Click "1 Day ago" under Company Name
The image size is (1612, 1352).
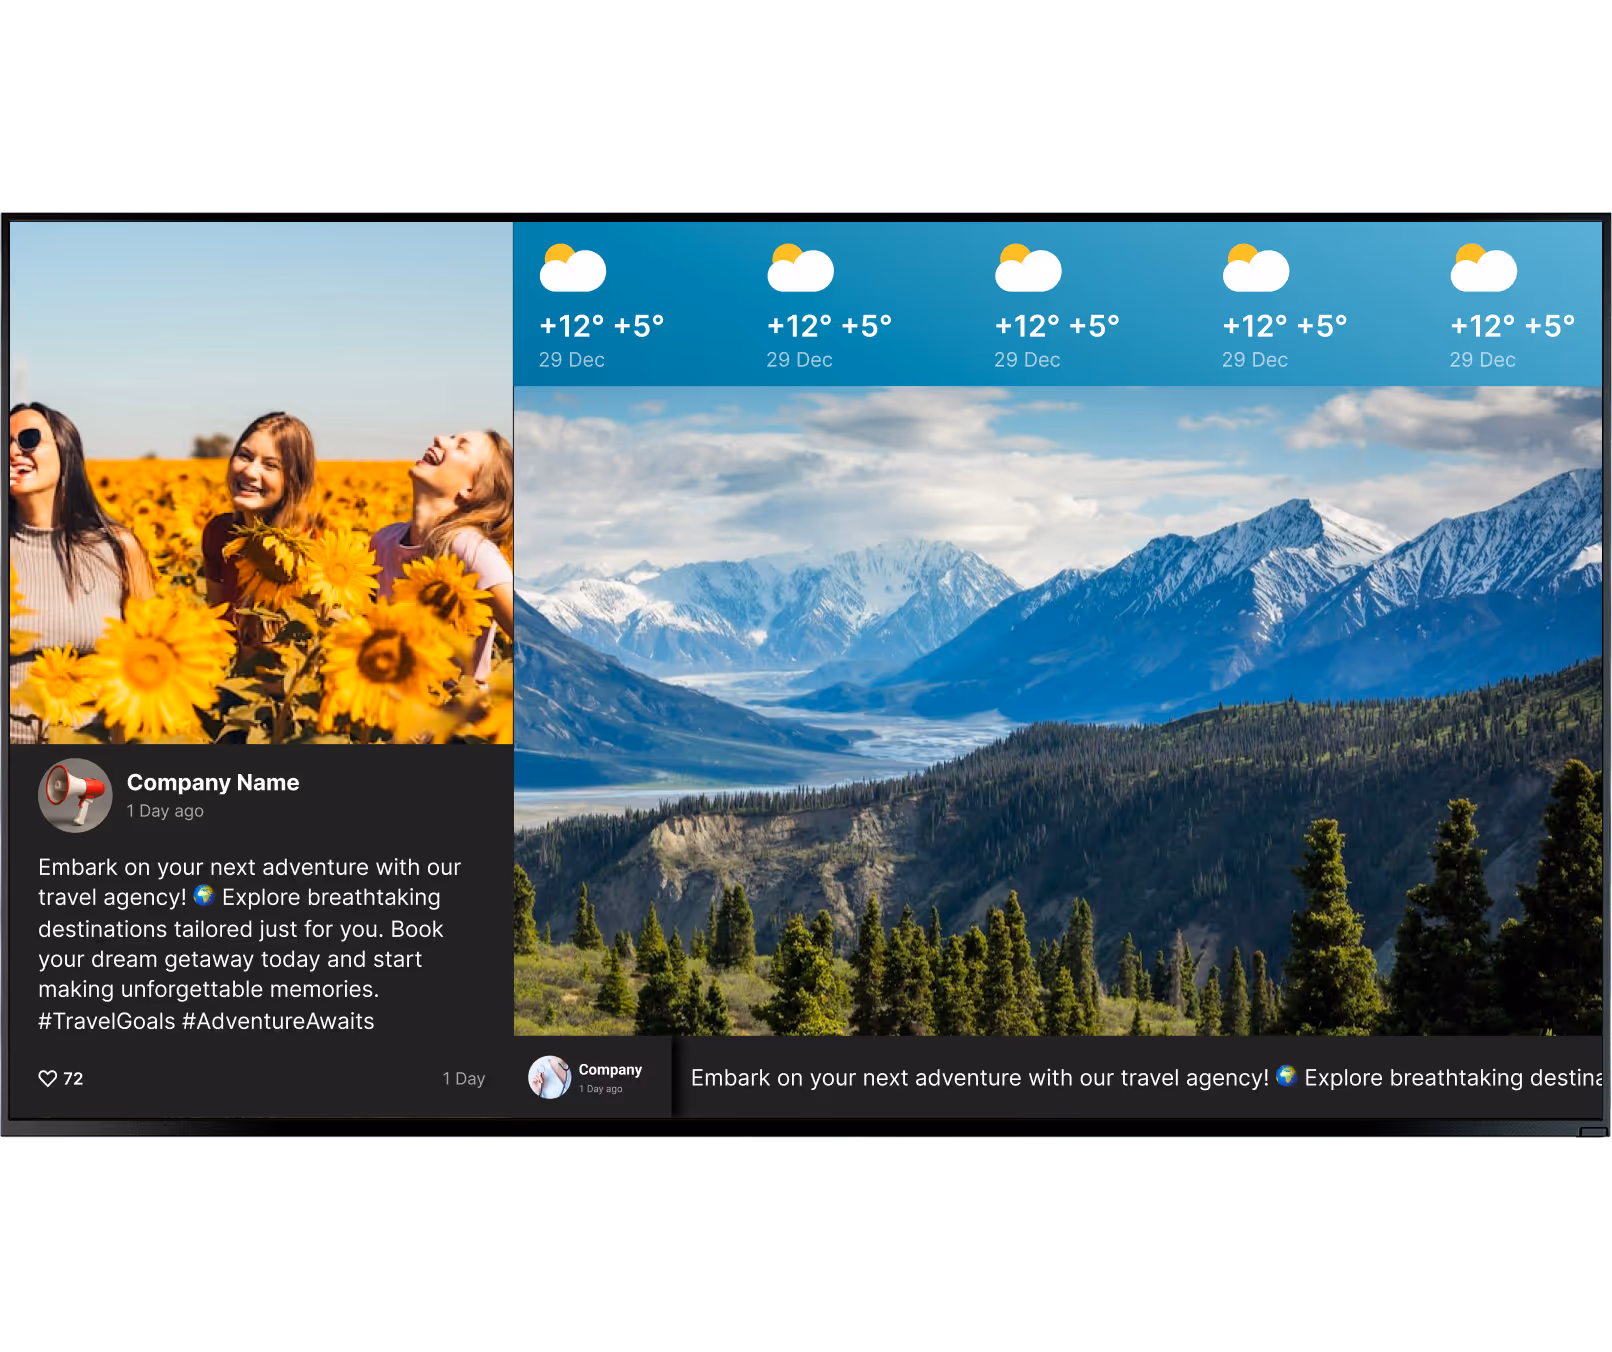165,811
